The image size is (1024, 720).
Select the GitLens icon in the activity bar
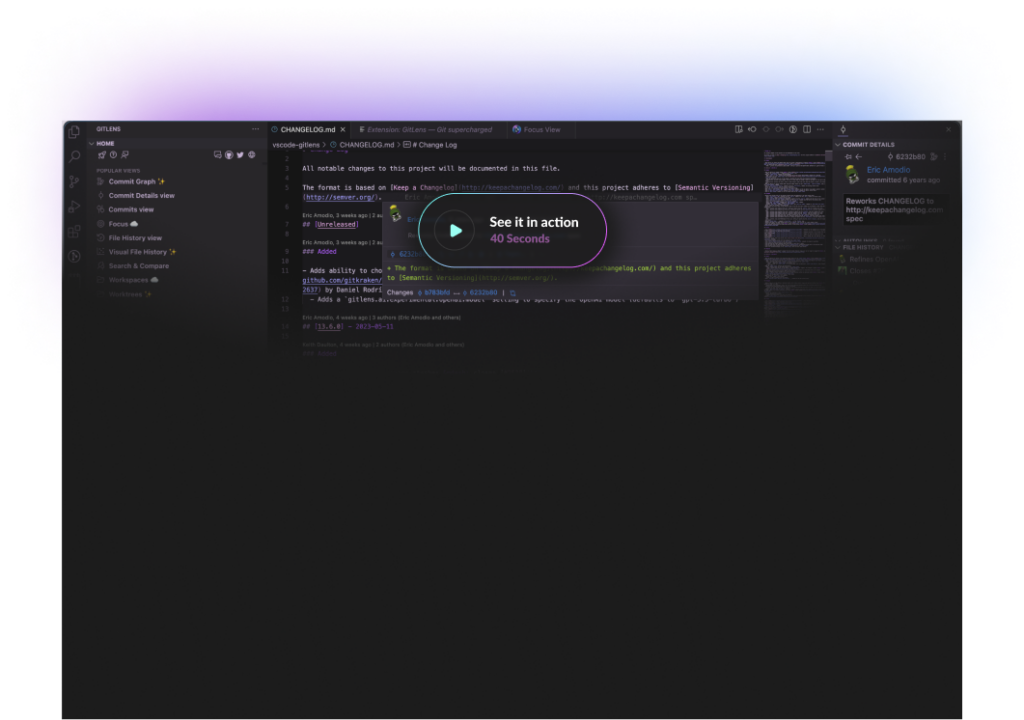(74, 256)
